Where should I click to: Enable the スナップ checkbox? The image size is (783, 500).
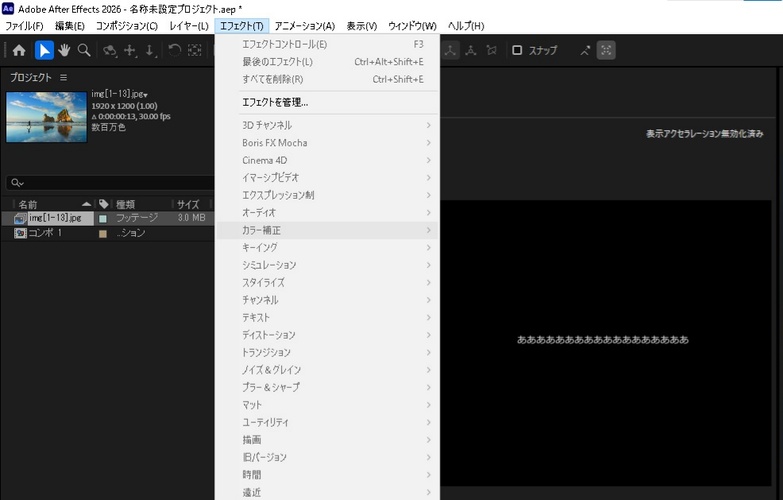point(517,50)
